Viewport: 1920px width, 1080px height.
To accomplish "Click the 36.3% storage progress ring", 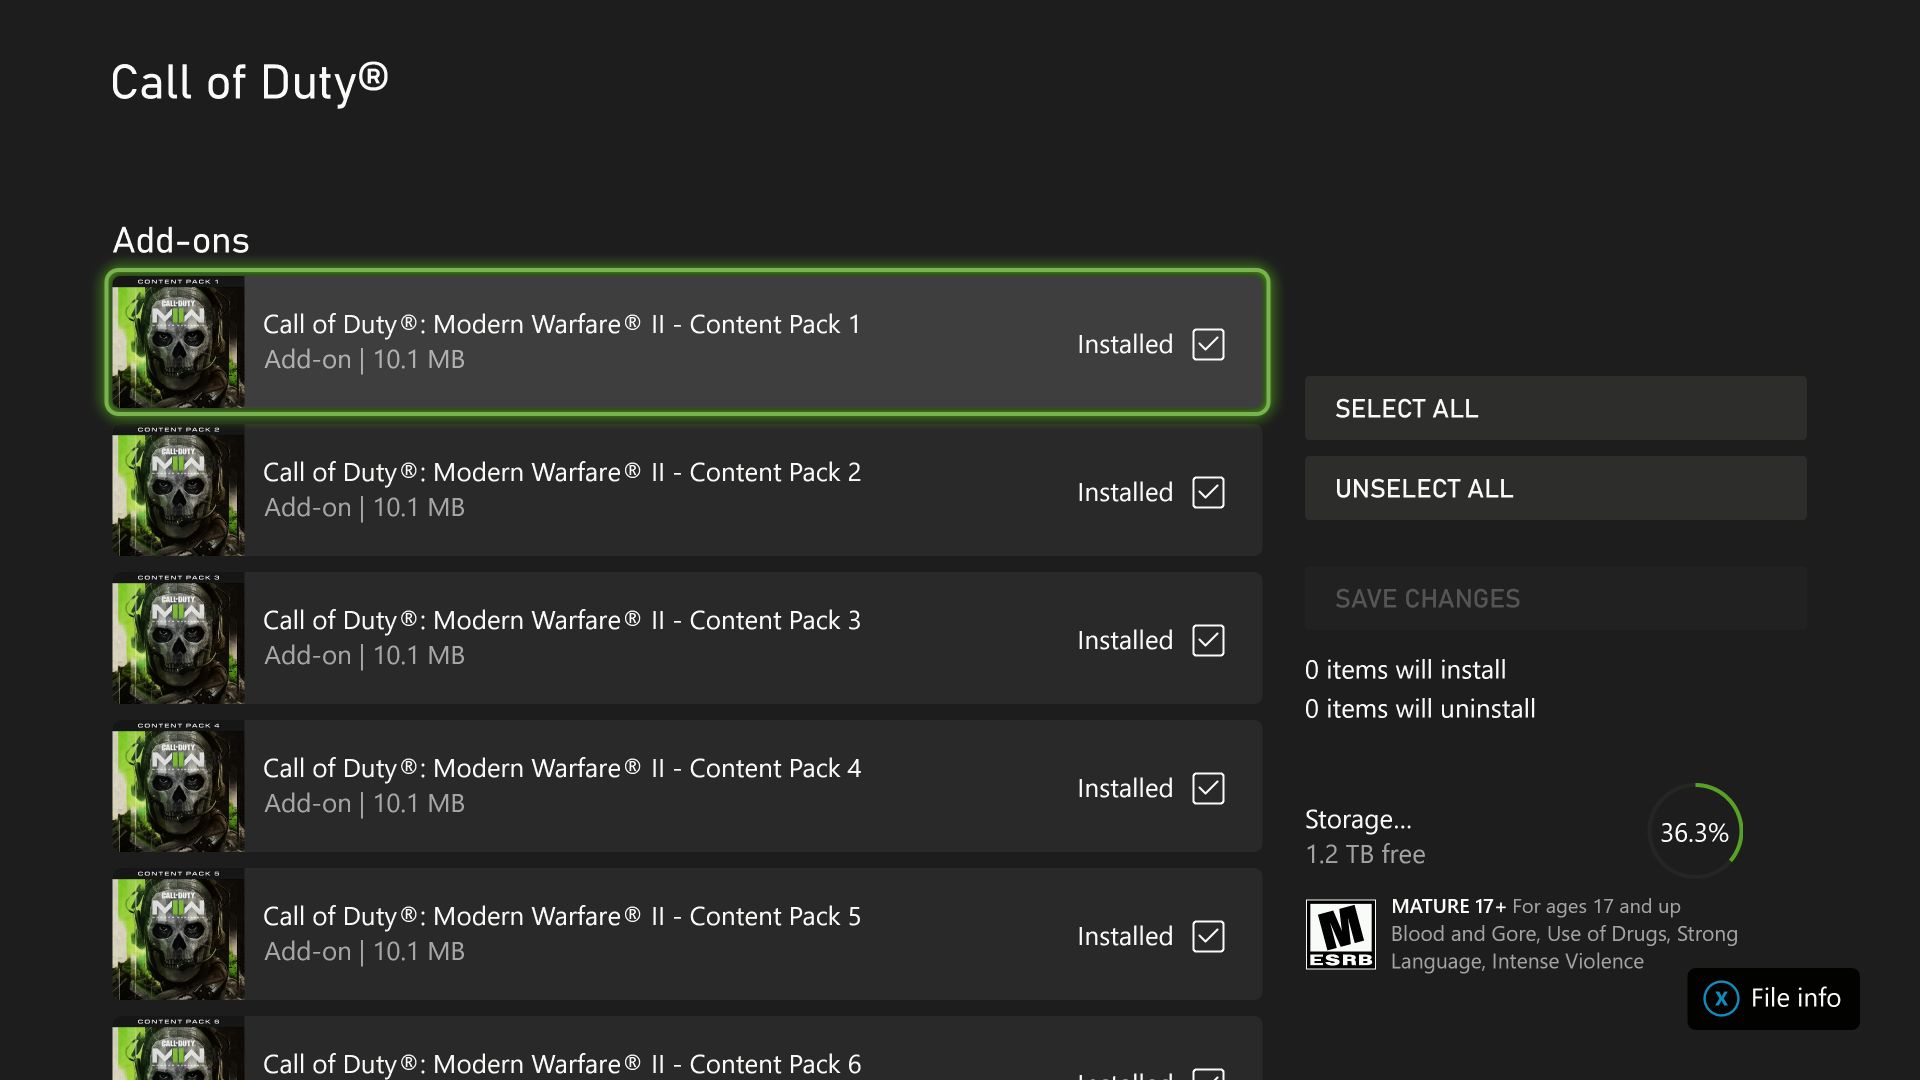I will coord(1695,830).
